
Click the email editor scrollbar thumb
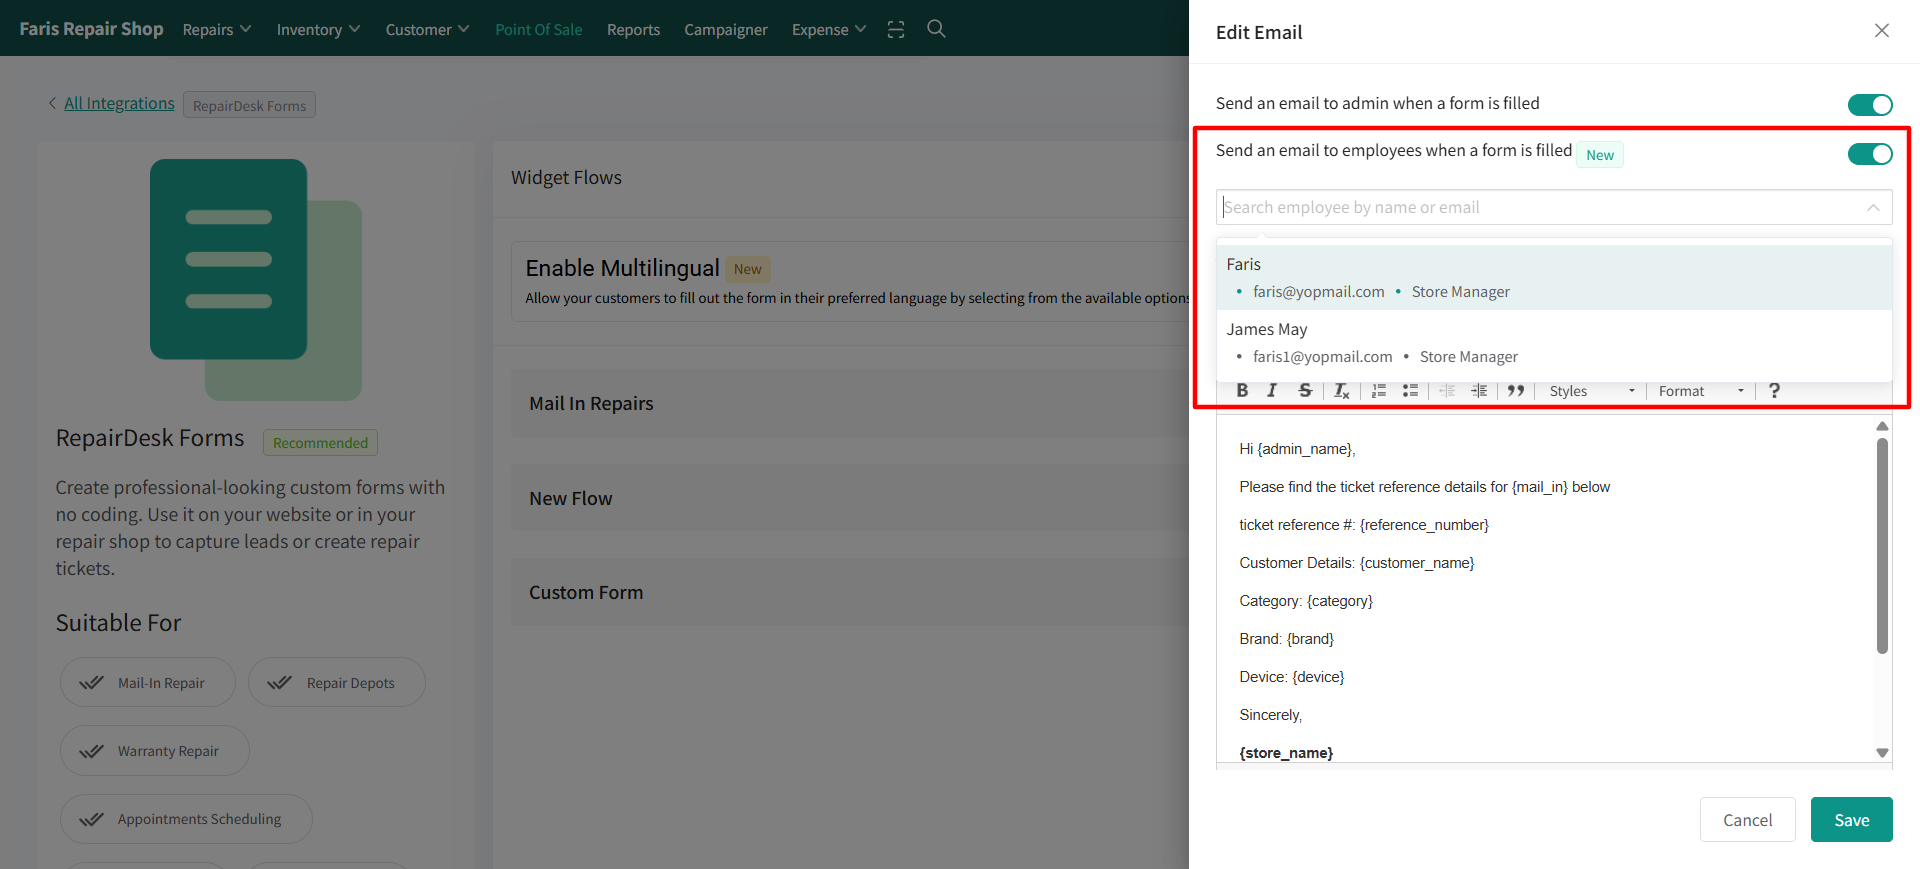(1882, 546)
